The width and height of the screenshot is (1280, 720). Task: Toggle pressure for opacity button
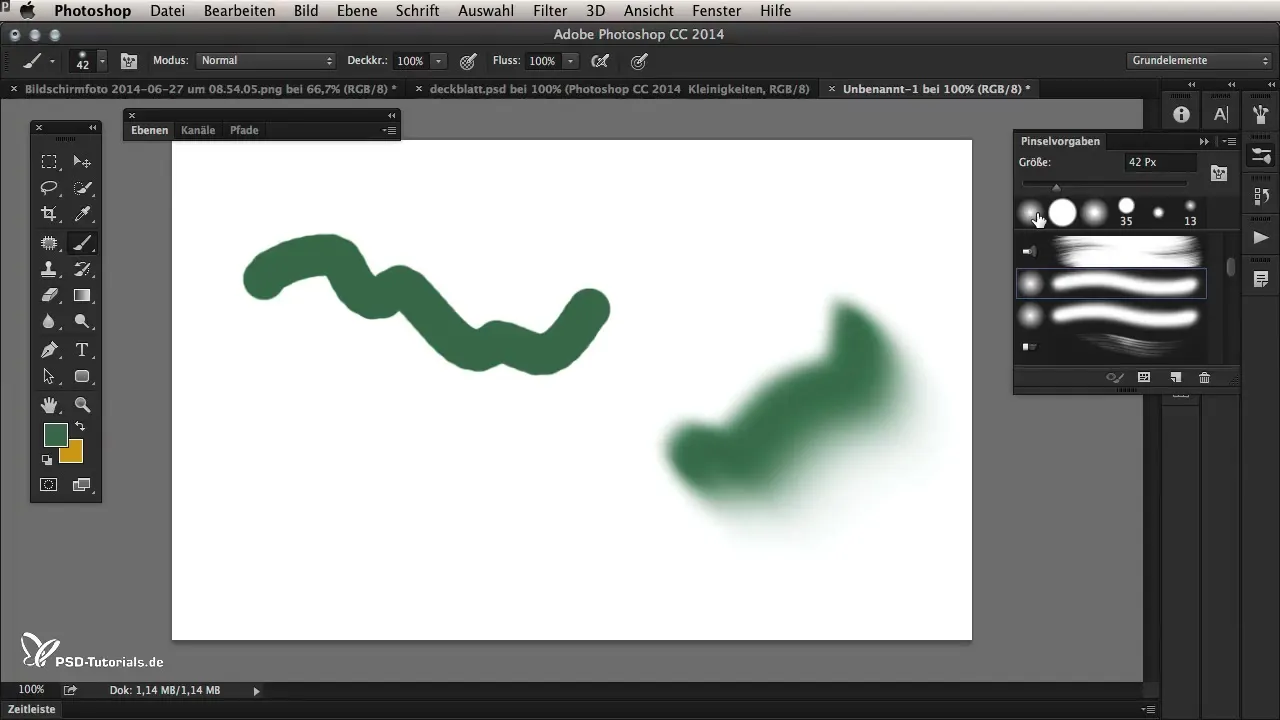coord(466,61)
